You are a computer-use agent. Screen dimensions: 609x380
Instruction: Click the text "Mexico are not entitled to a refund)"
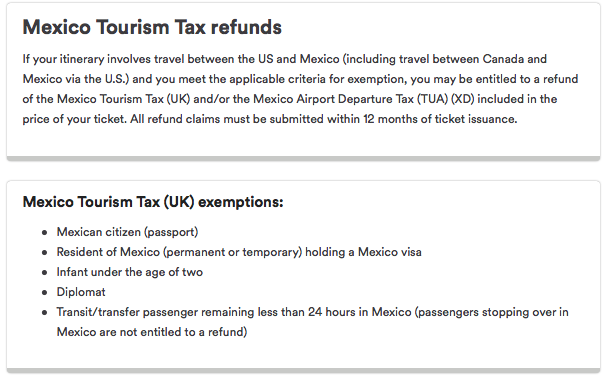point(152,332)
